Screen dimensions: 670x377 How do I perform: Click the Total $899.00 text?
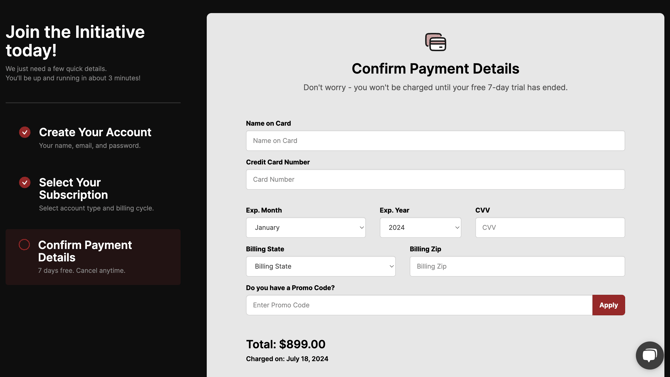[x=285, y=344]
